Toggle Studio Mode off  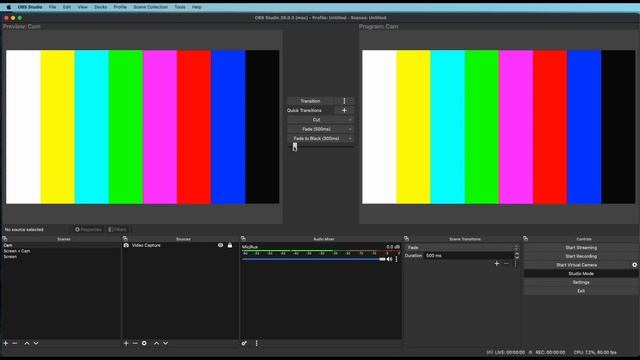point(581,273)
